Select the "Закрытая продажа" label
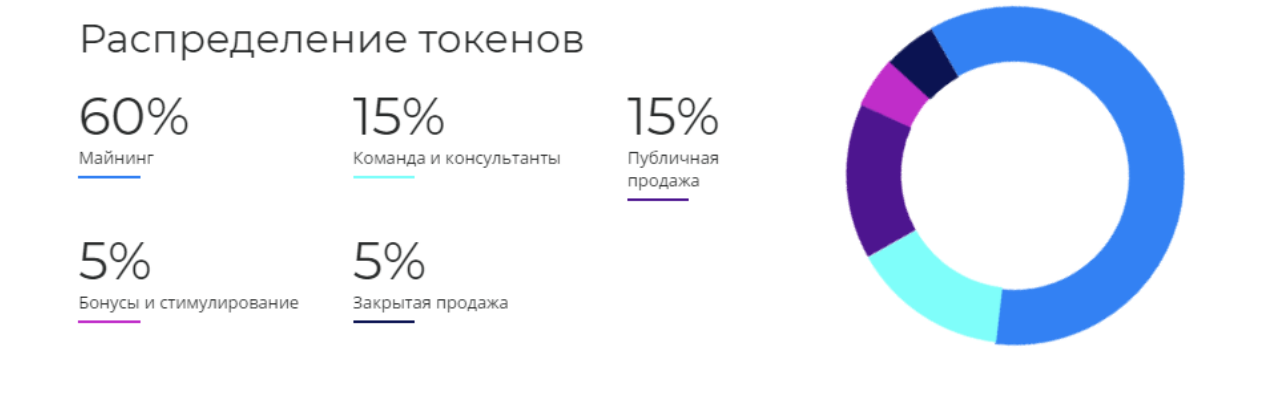The image size is (1272, 416). pos(430,303)
